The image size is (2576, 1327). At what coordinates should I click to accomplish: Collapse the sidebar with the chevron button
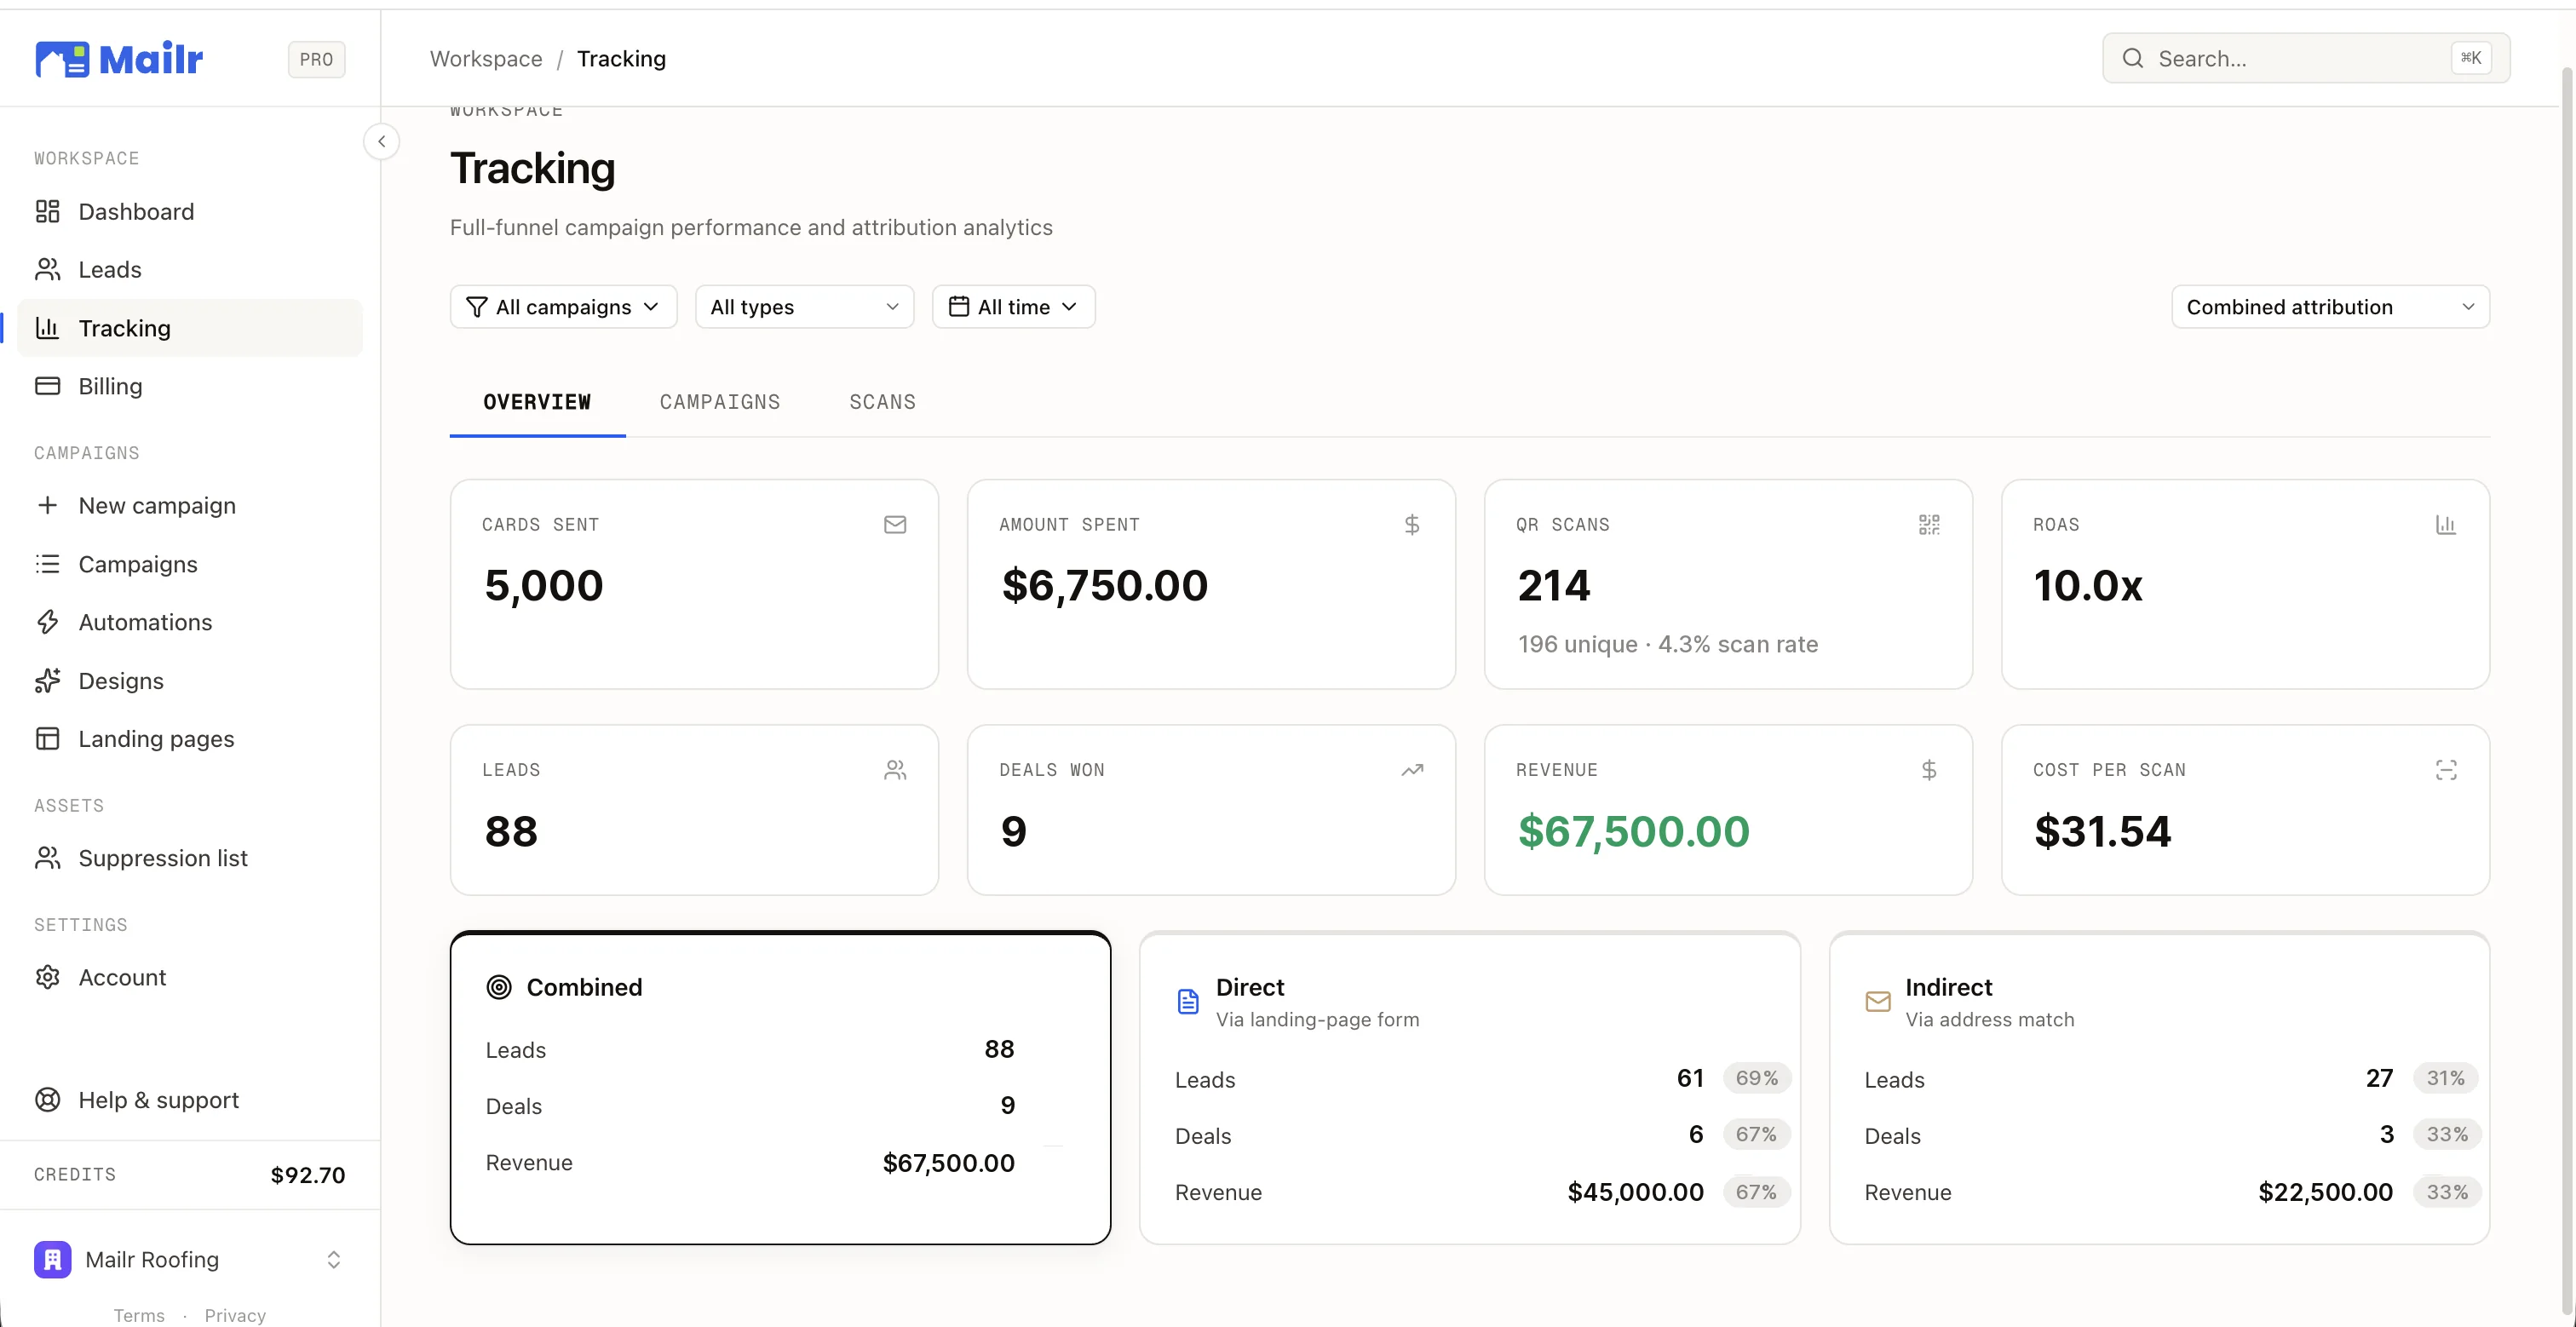tap(381, 141)
